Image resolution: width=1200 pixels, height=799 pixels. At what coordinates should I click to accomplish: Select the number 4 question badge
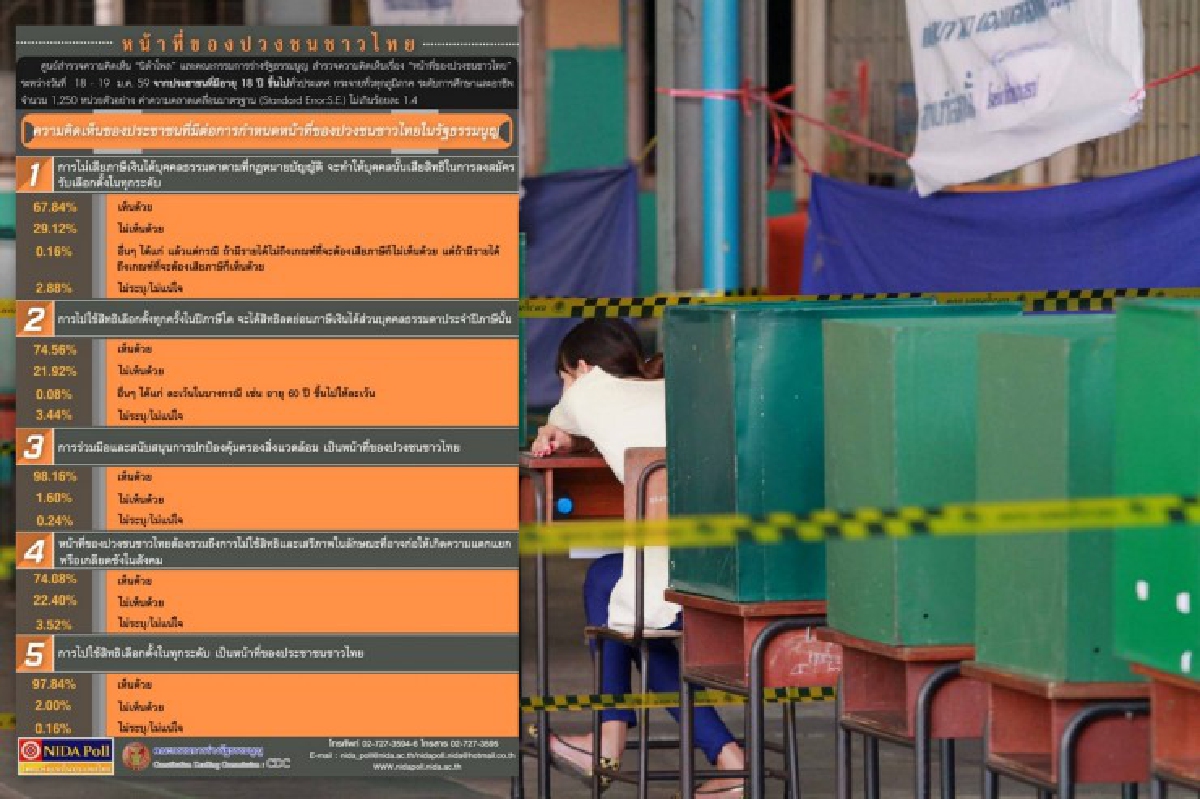click(34, 551)
